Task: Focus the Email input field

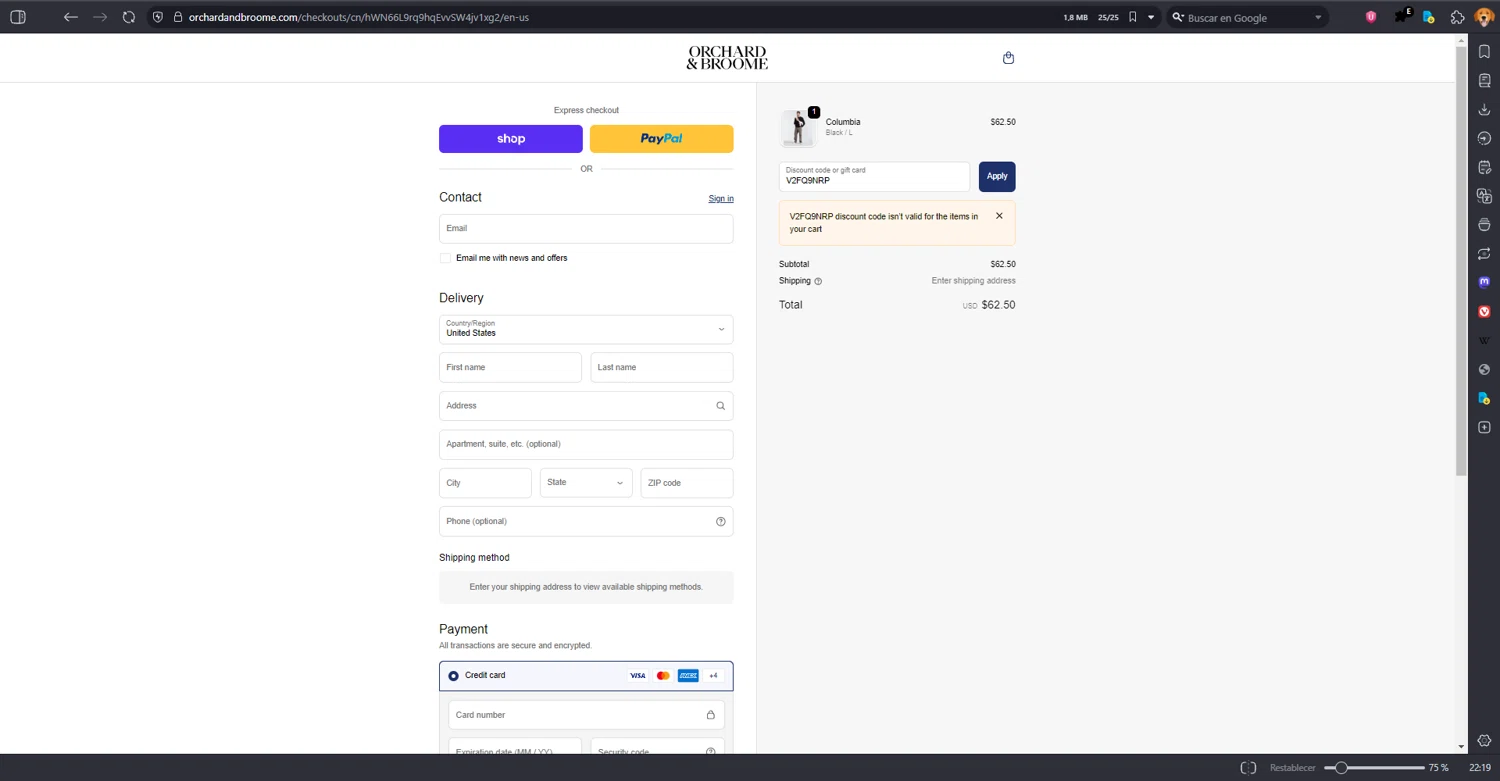Action: (586, 229)
